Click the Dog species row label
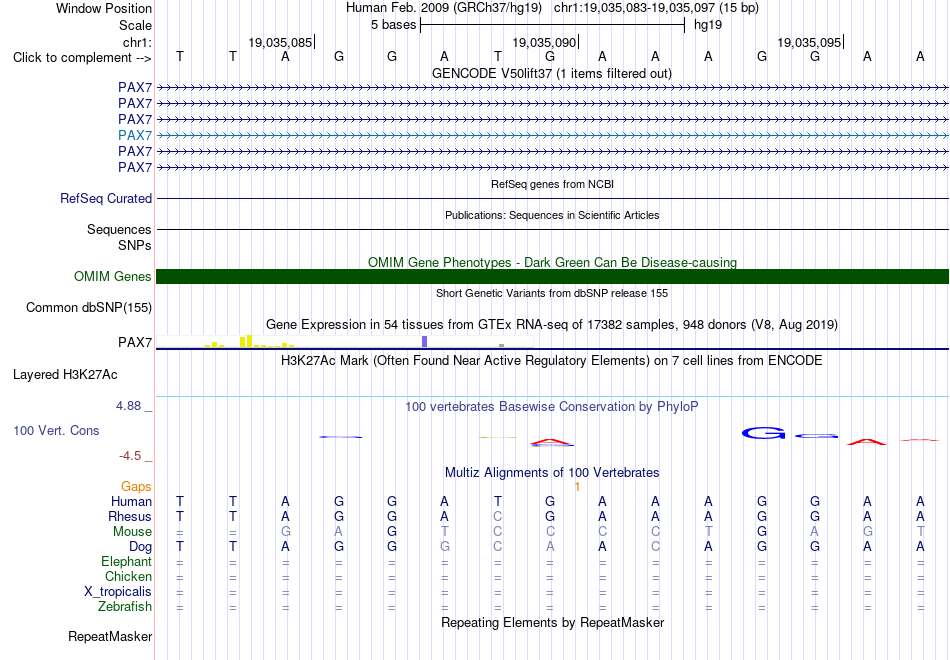950x660 pixels. pos(140,547)
